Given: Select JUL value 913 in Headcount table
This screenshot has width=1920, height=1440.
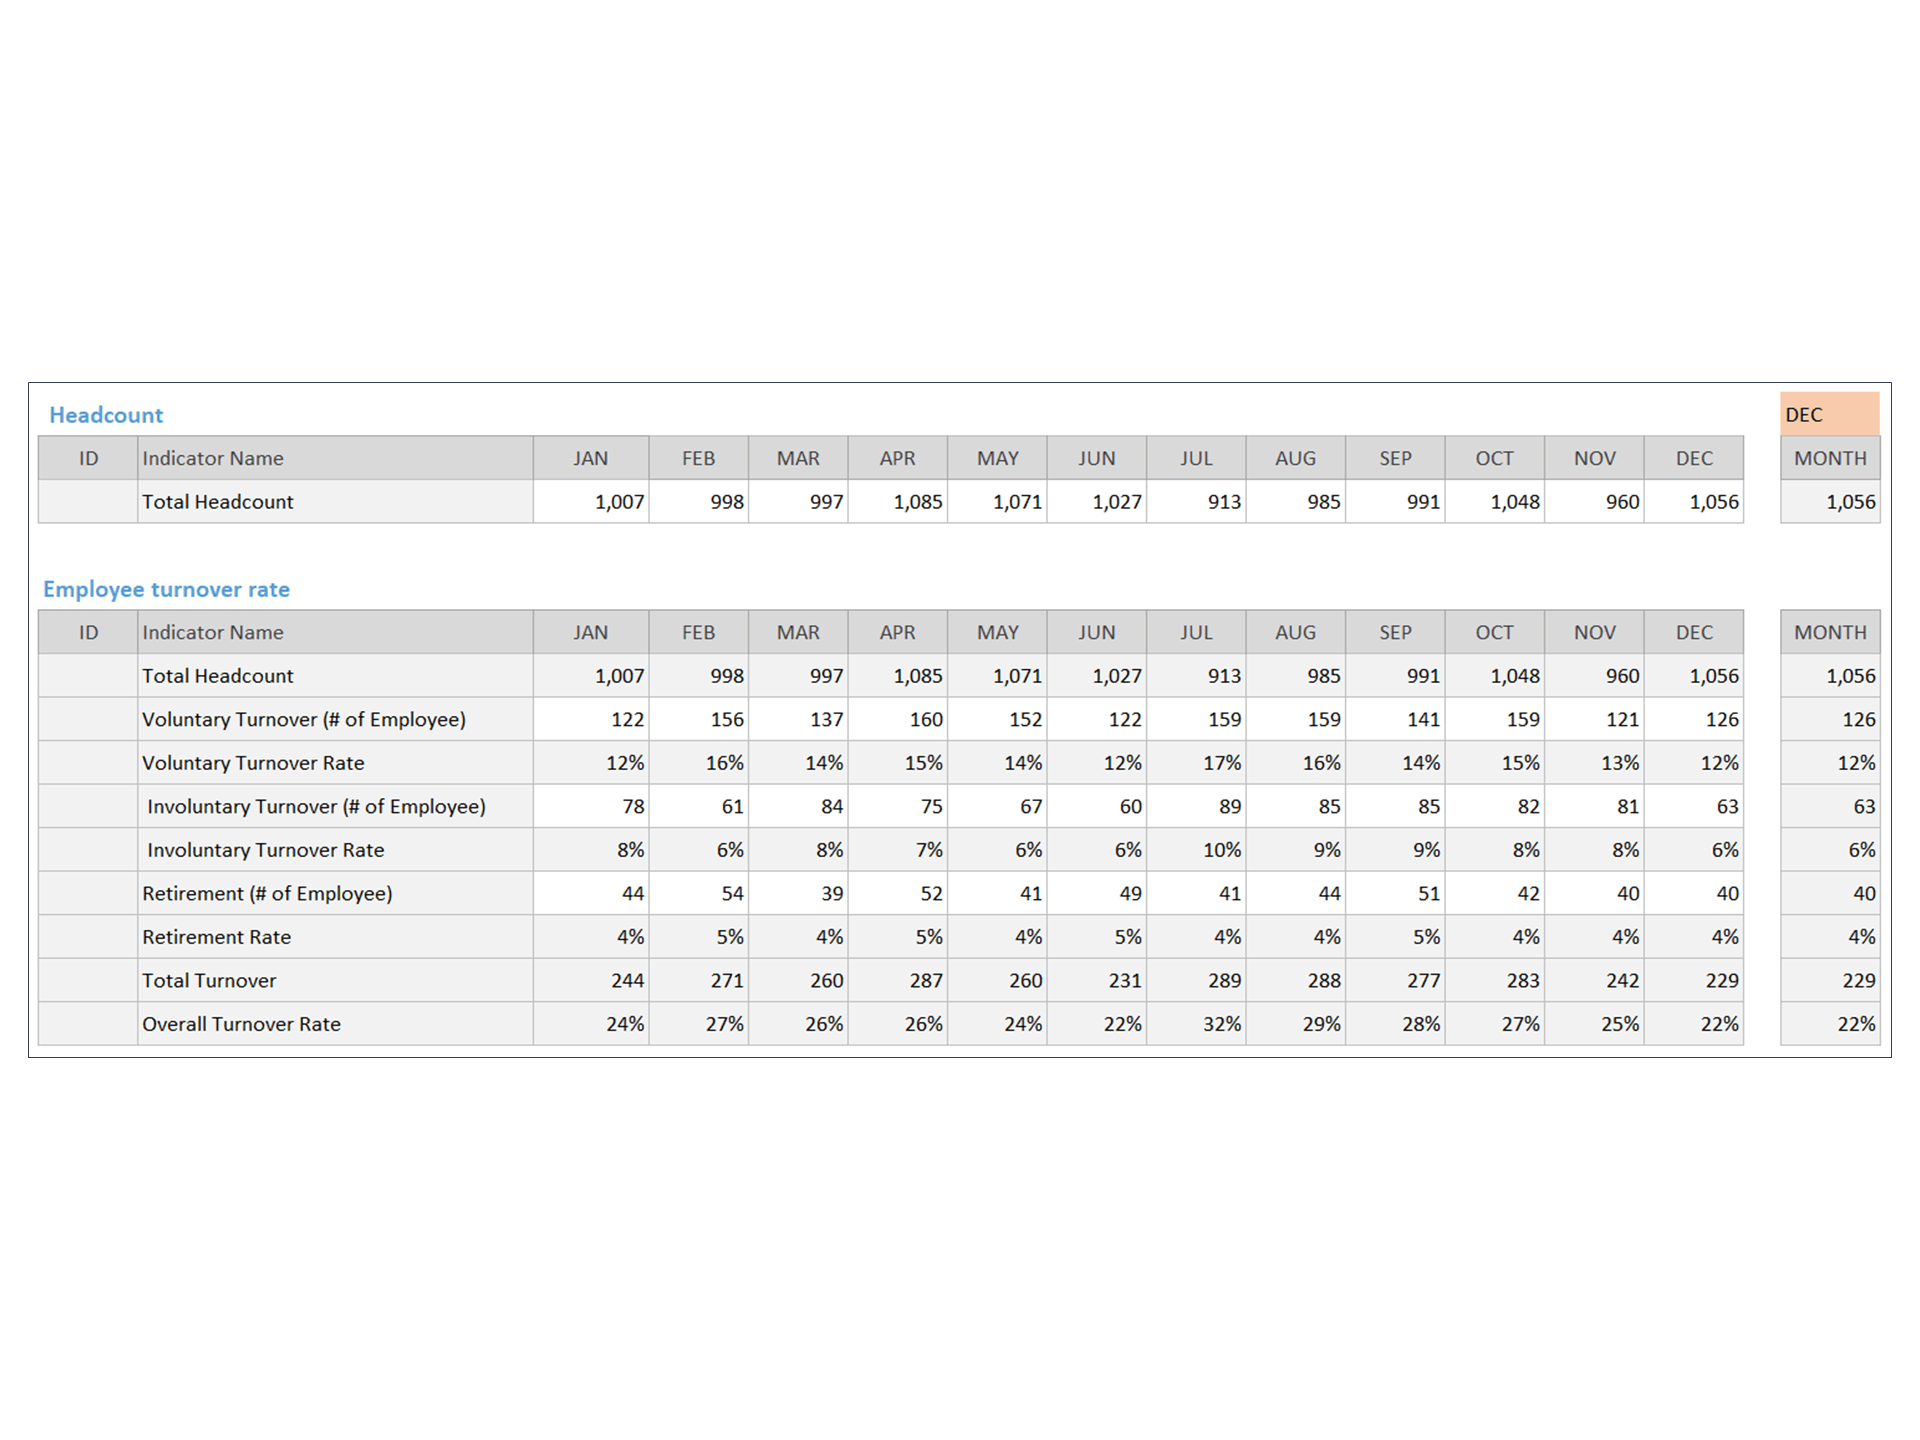Looking at the screenshot, I should 1196,501.
